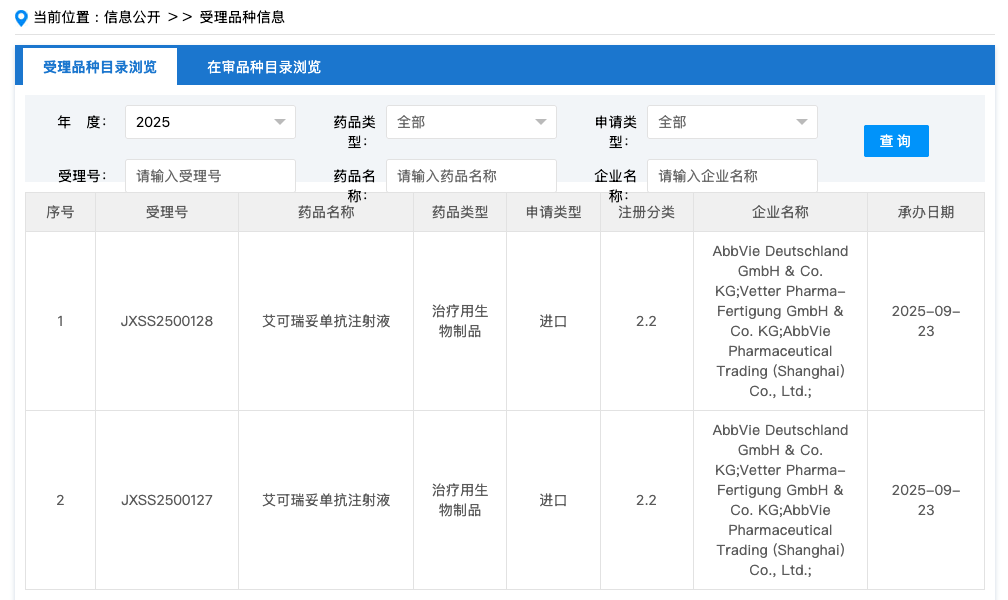The width and height of the screenshot is (1008, 600).
Task: Click acceptance number JXSS2500128
Action: [167, 321]
